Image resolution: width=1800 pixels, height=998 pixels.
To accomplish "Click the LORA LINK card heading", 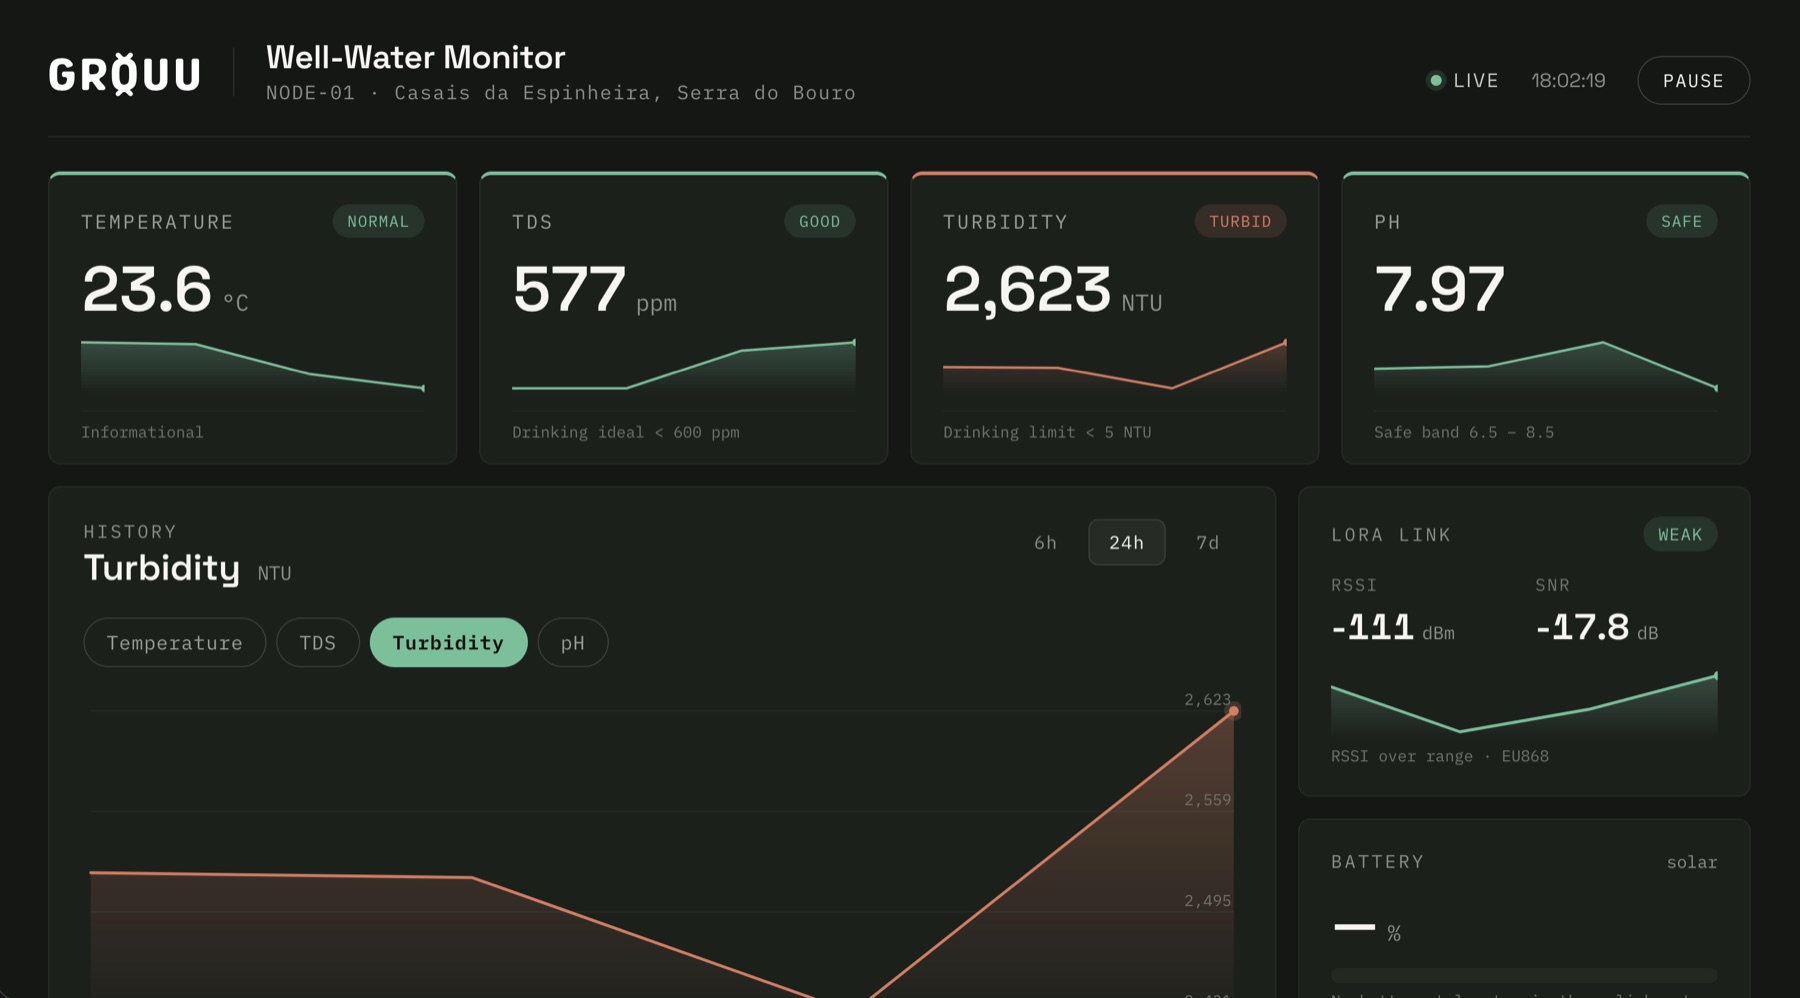I will coord(1391,535).
